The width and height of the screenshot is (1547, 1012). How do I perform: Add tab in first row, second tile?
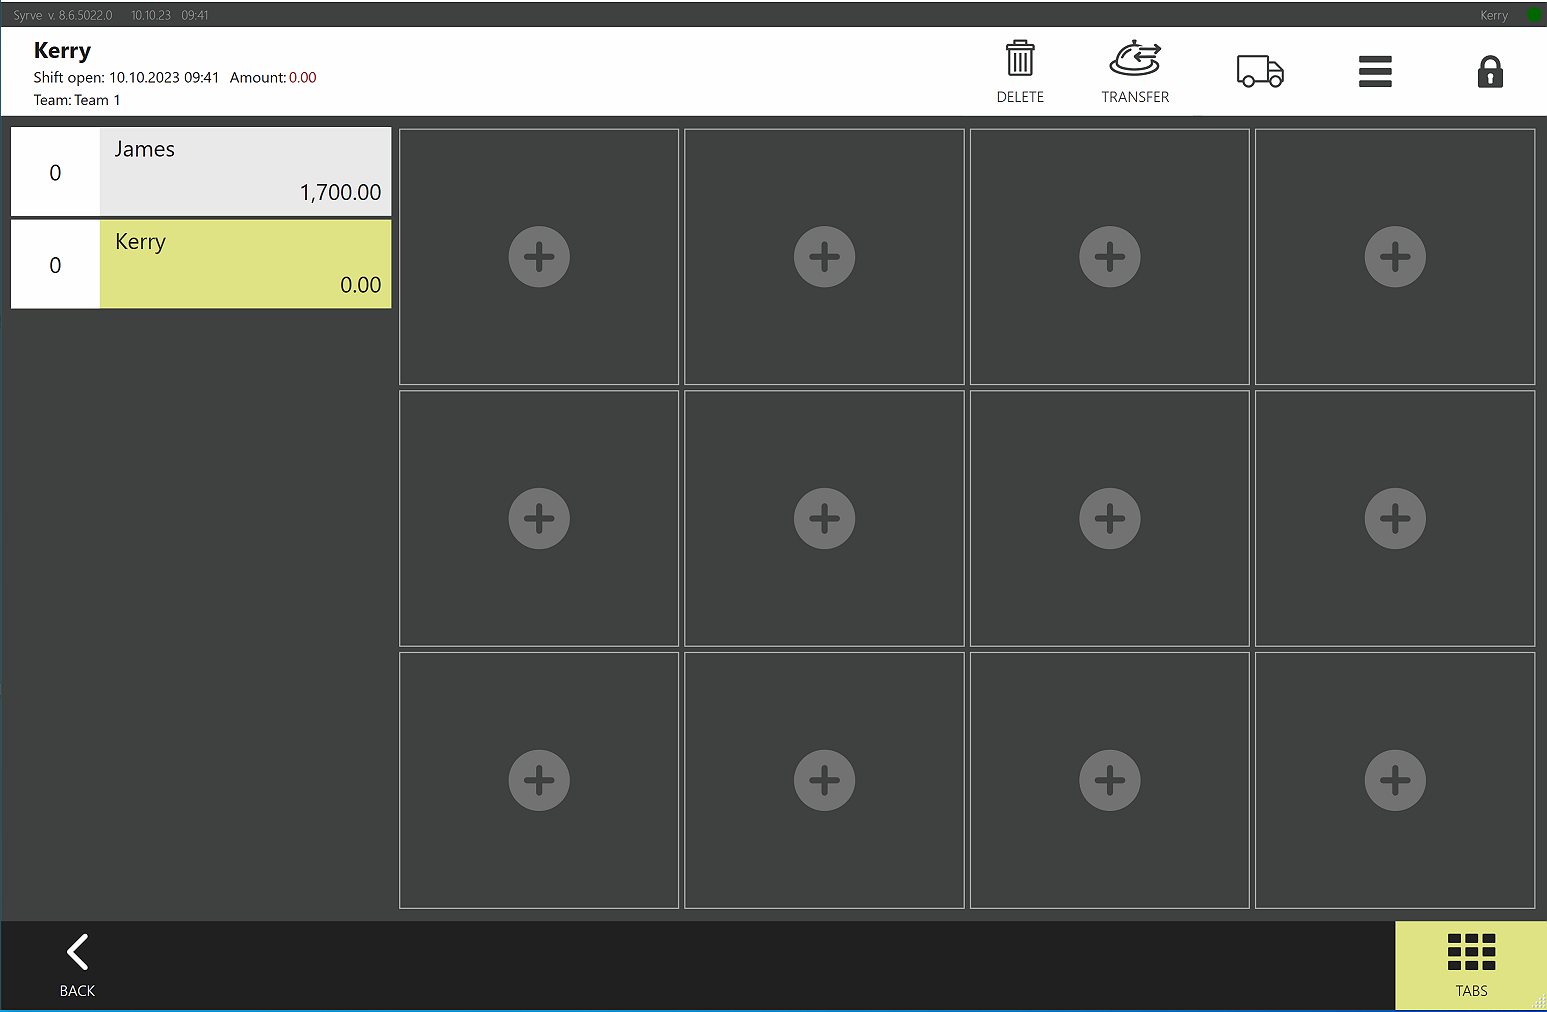click(x=824, y=257)
